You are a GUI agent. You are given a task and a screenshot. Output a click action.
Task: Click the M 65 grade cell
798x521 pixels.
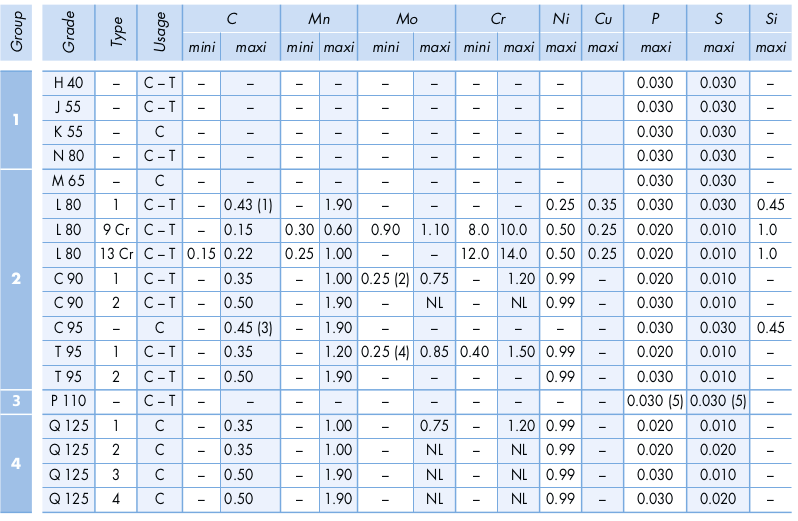click(x=69, y=181)
